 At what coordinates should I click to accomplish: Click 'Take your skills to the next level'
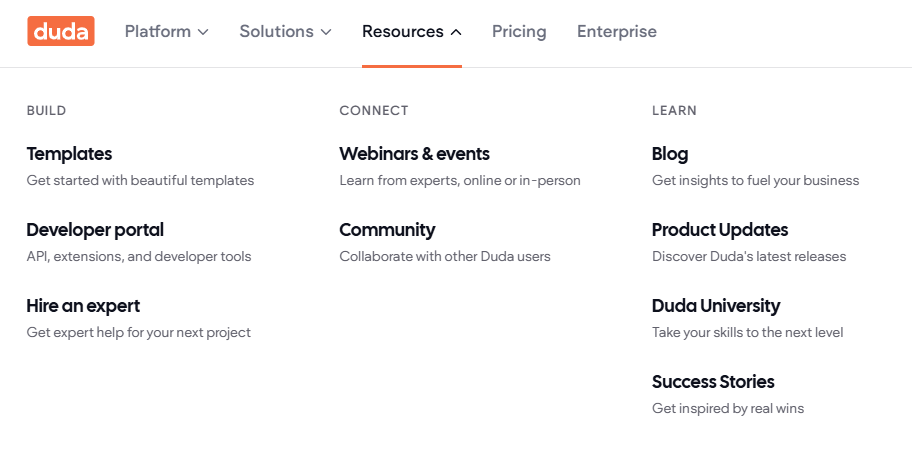pos(747,333)
